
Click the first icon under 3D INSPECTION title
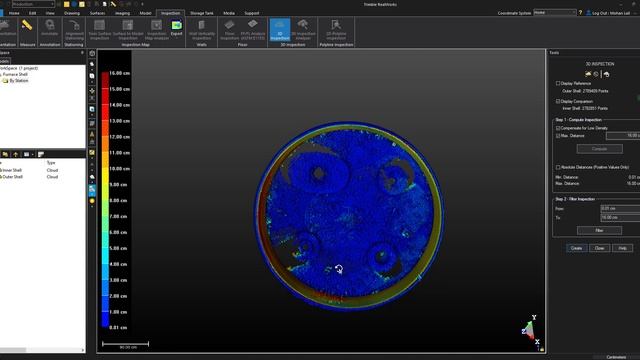pyautogui.click(x=588, y=74)
